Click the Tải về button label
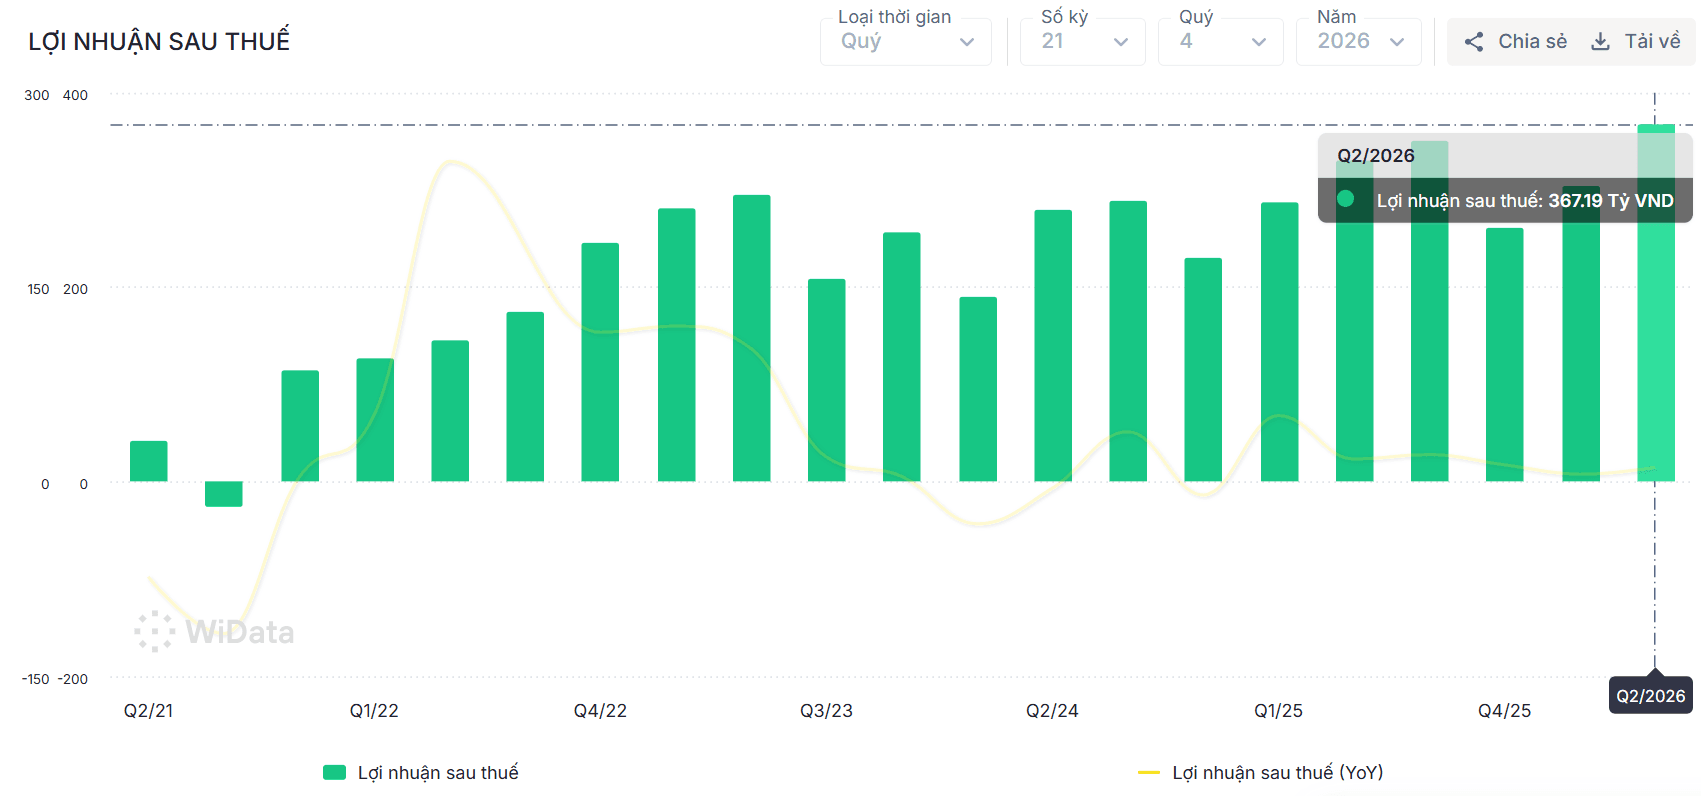Image resolution: width=1701 pixels, height=796 pixels. [1652, 42]
